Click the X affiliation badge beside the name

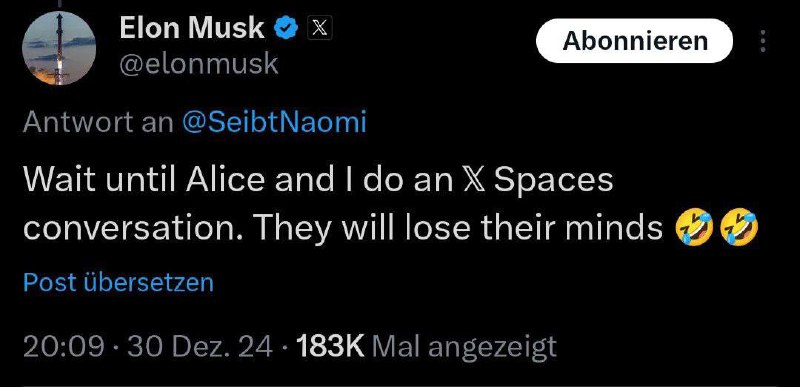coord(319,29)
